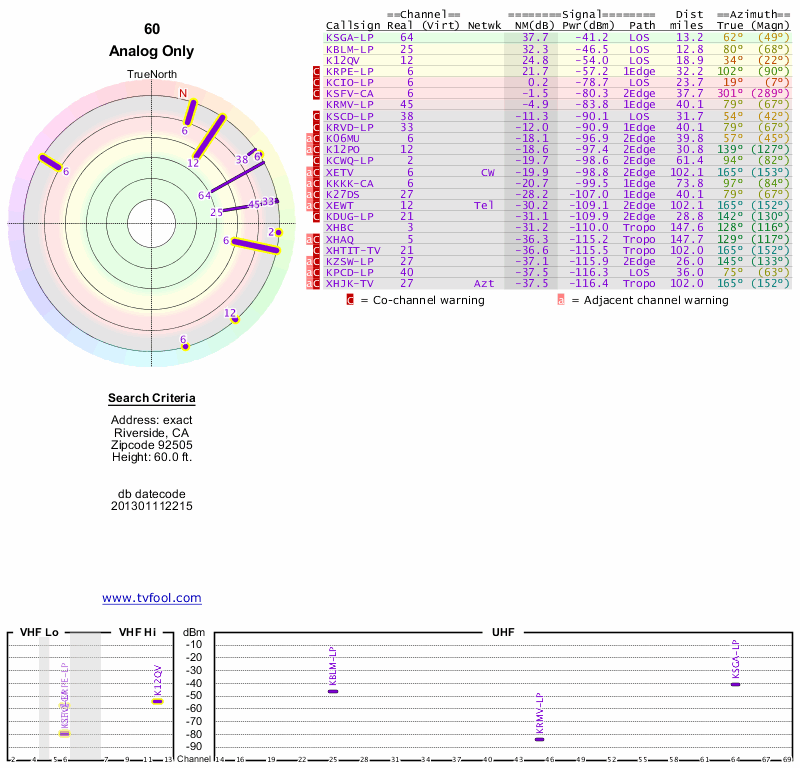This screenshot has width=800, height=768.
Task: Open the www.tvfool.com link
Action: point(152,598)
